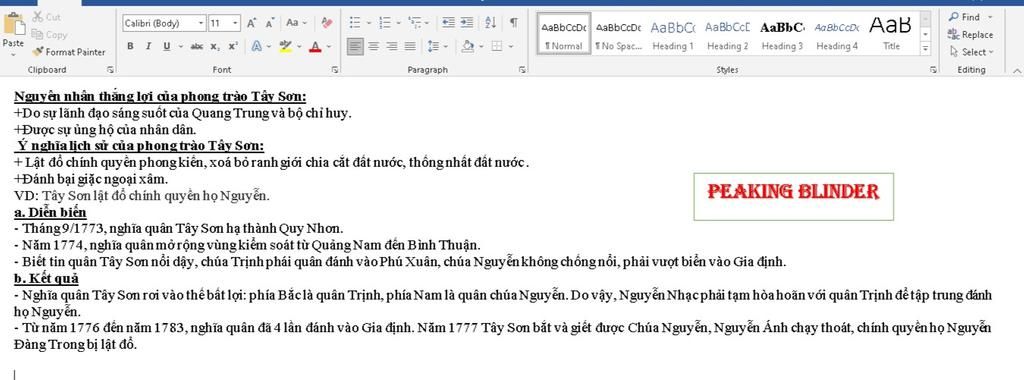The width and height of the screenshot is (1024, 380).
Task: Open the Paragraph dialog launcher
Action: (522, 69)
